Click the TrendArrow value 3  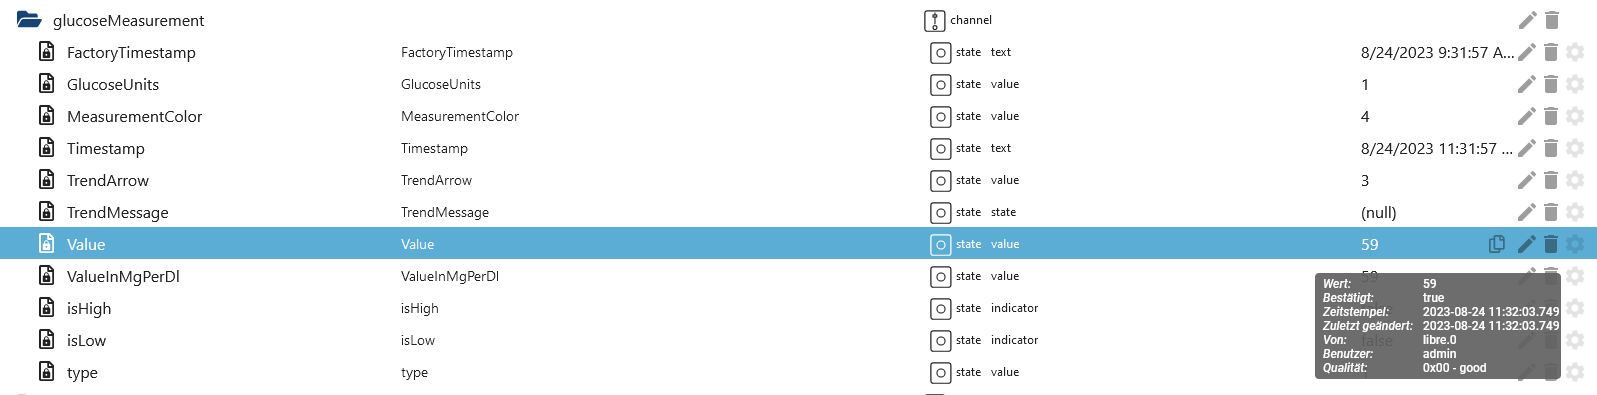tap(1365, 180)
